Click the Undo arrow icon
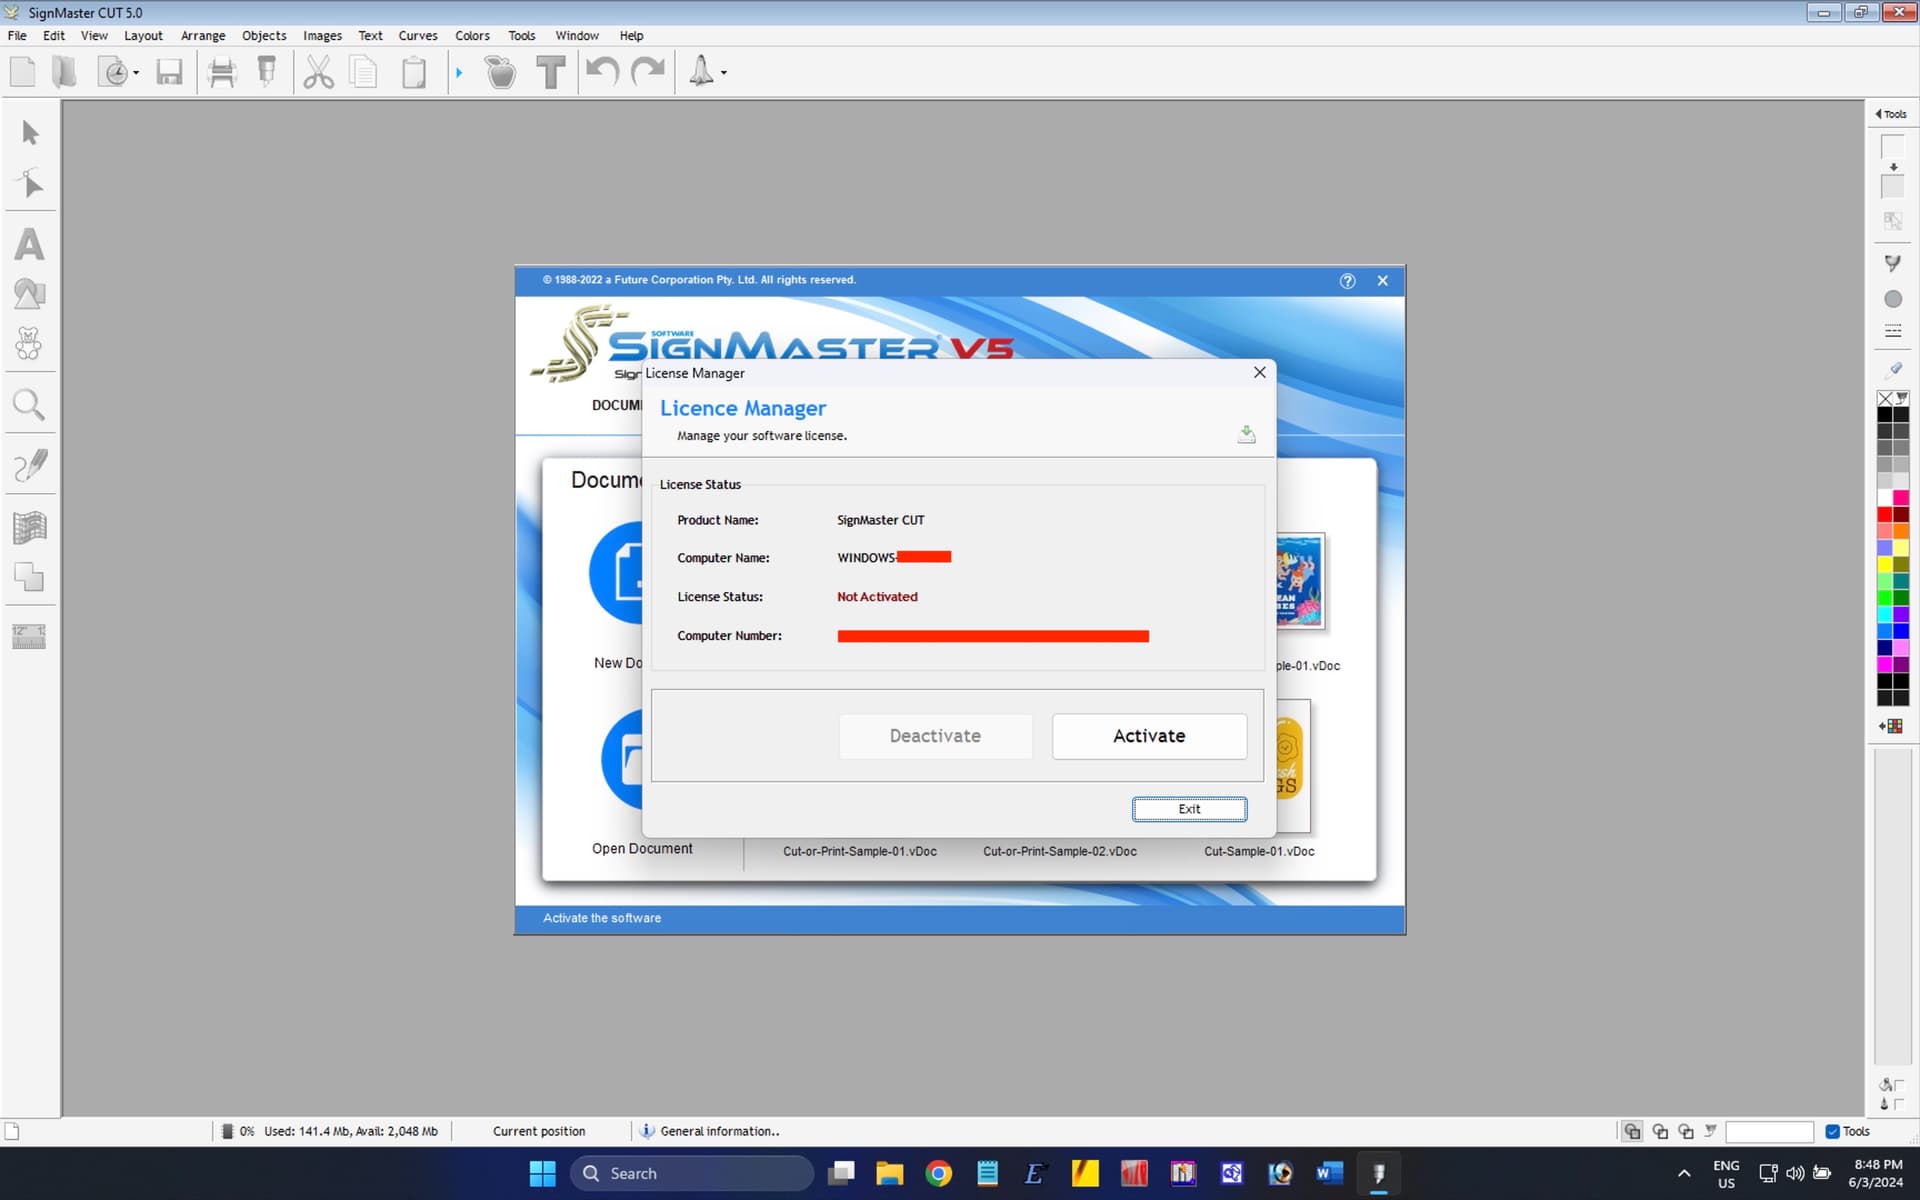1920x1200 pixels. 602,72
